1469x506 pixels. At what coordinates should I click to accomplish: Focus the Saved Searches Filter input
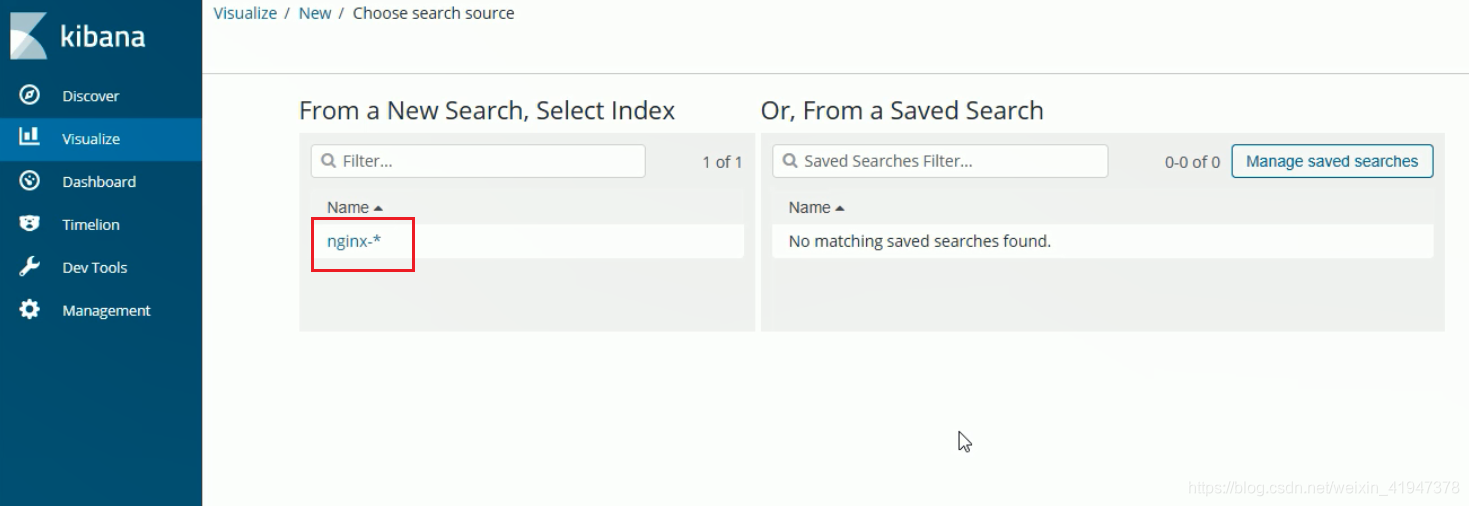coord(950,161)
